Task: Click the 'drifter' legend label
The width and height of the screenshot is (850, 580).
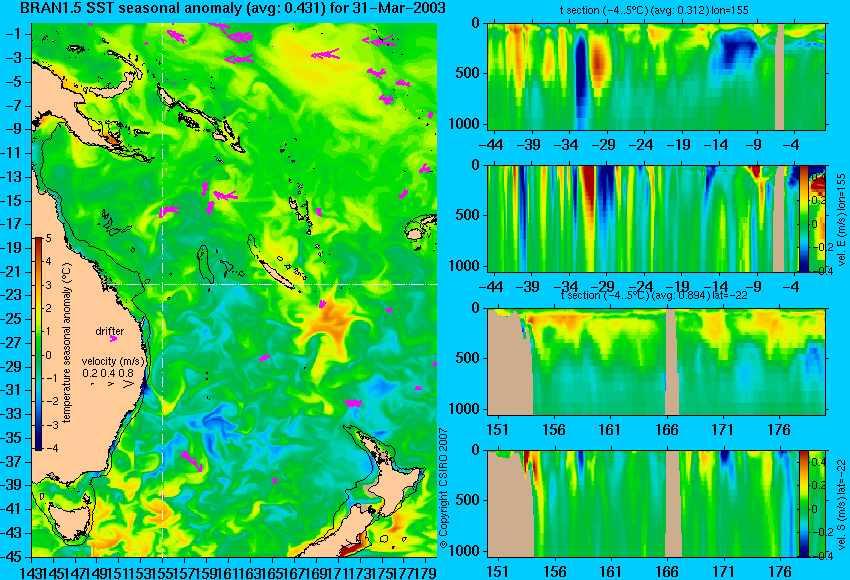Action: tap(110, 331)
